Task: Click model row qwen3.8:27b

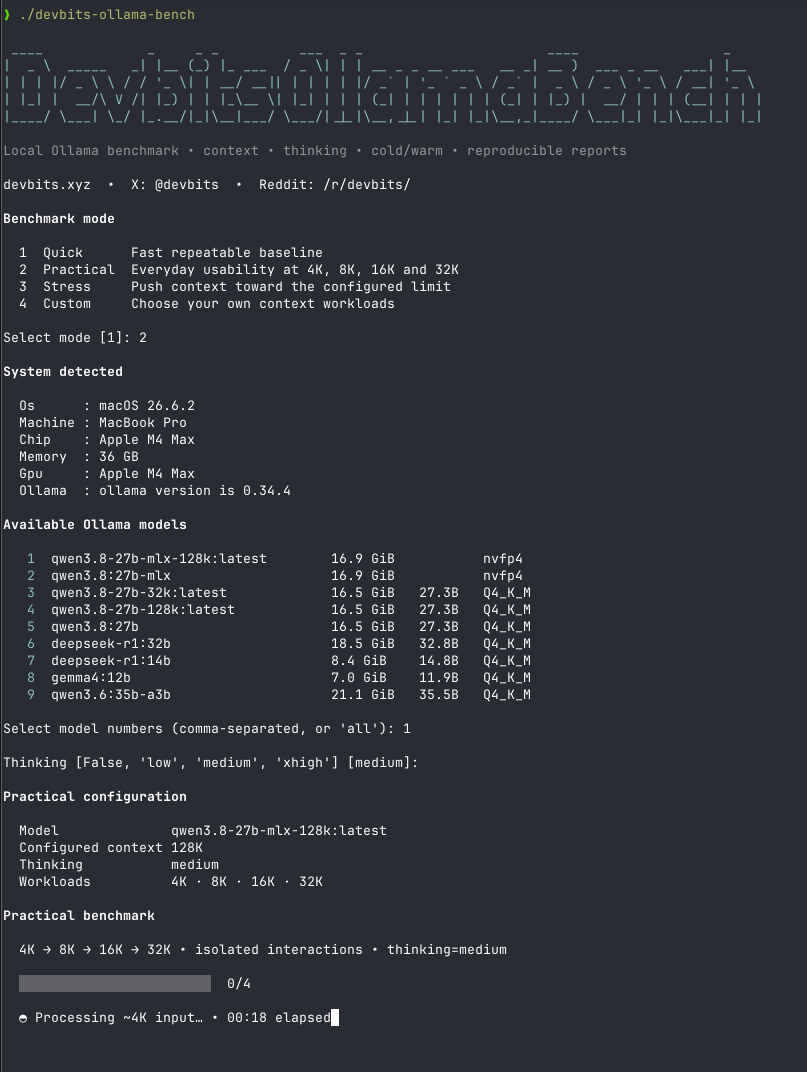Action: [x=279, y=627]
